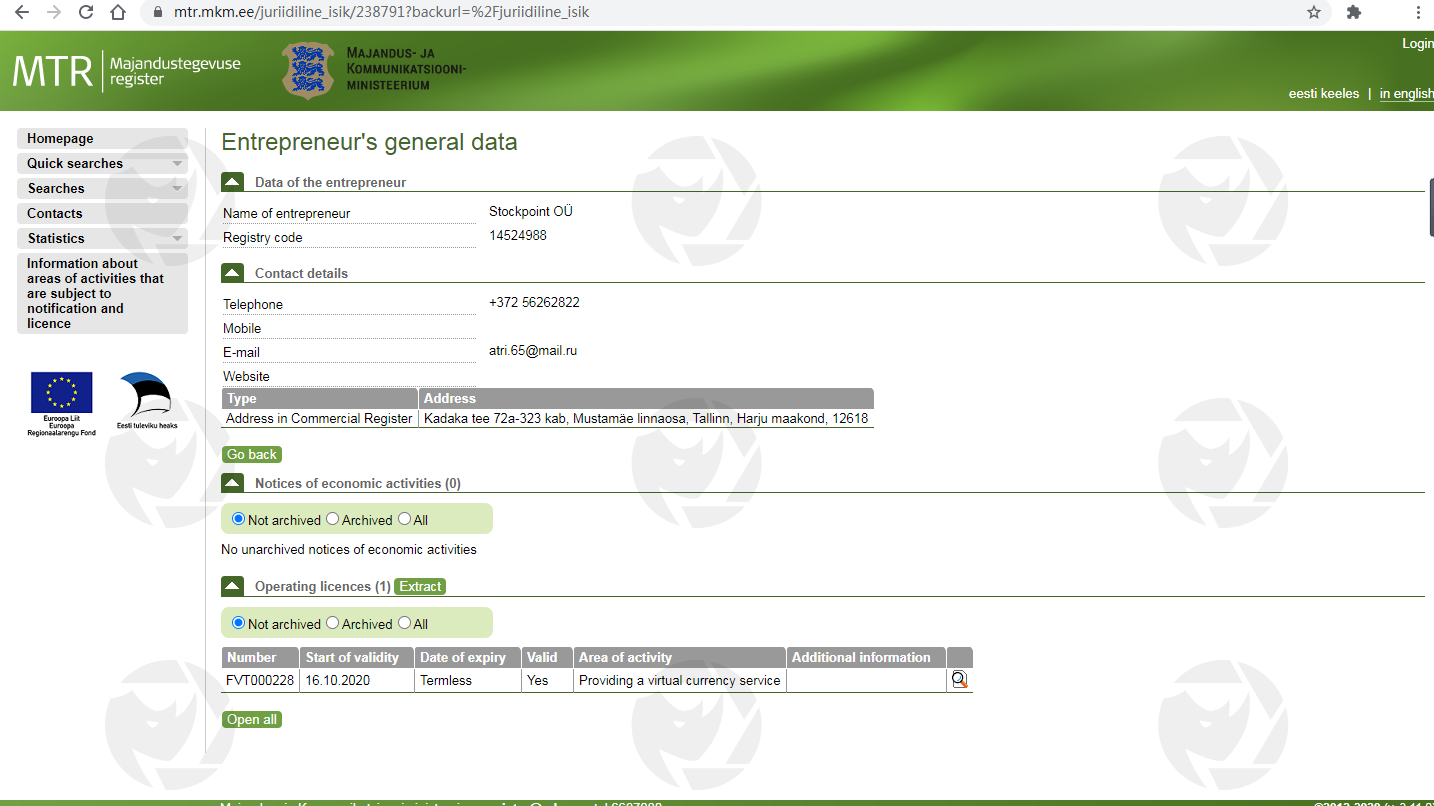View licence FVT000228 details magnifier icon
This screenshot has height=806, width=1434.
coord(959,680)
